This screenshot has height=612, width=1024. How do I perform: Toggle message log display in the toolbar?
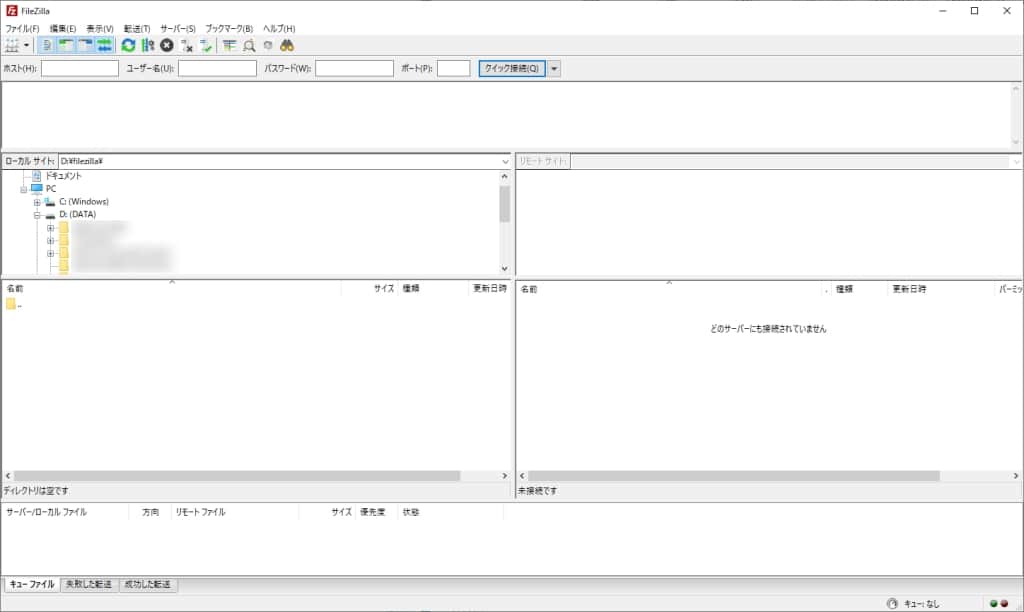(46, 45)
